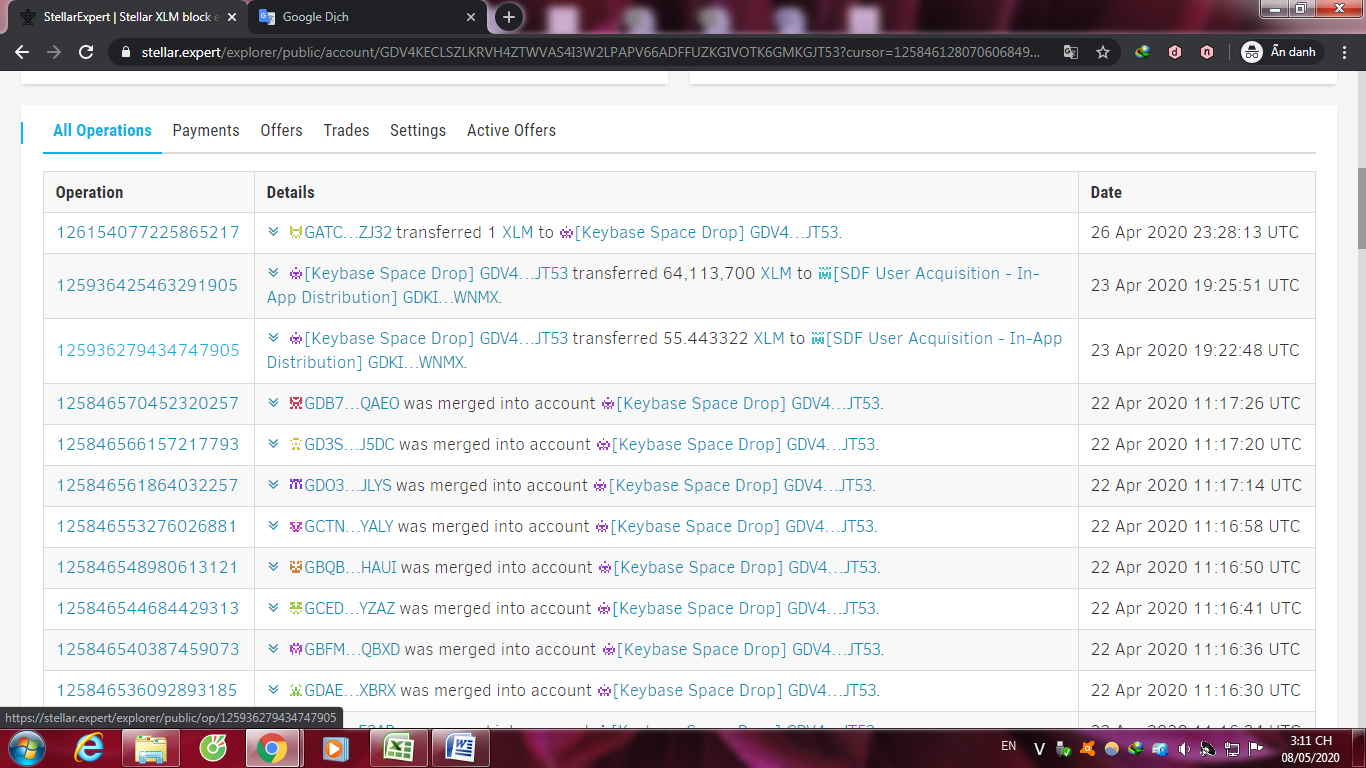Click the date 23 Apr 2020 19:25:51 UTC

[x=1195, y=285]
